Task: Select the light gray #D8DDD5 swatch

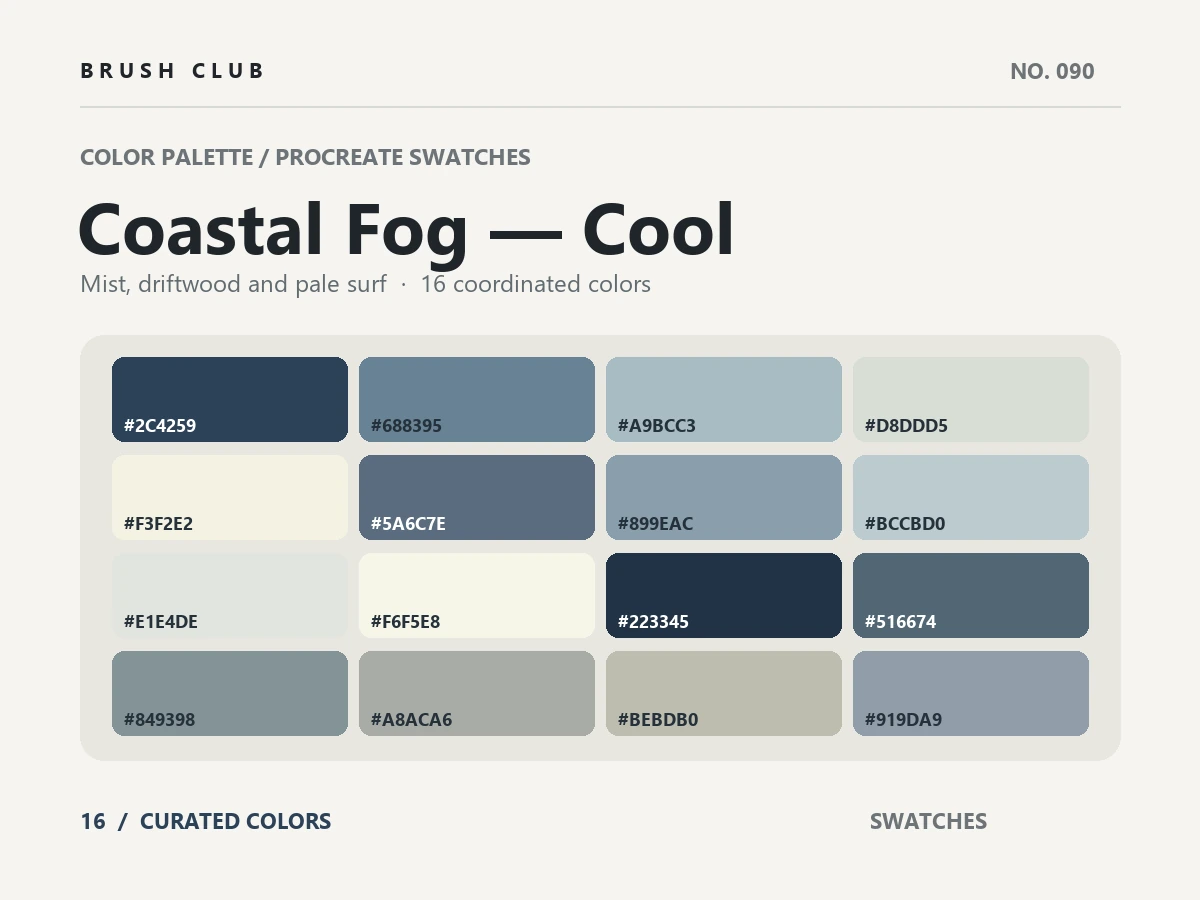Action: click(971, 399)
